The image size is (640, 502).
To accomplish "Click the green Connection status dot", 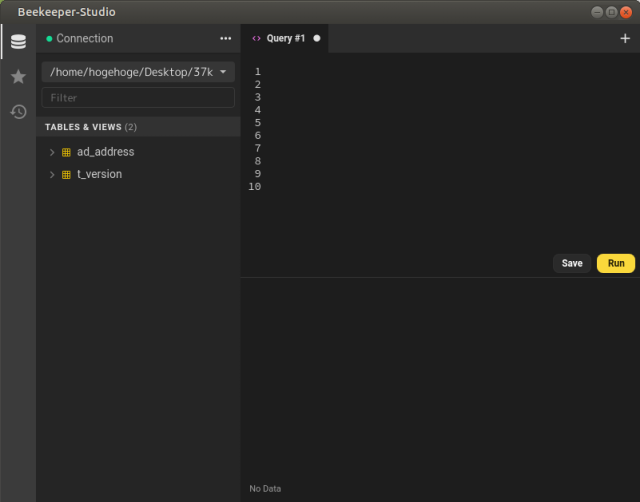I will pyautogui.click(x=49, y=39).
